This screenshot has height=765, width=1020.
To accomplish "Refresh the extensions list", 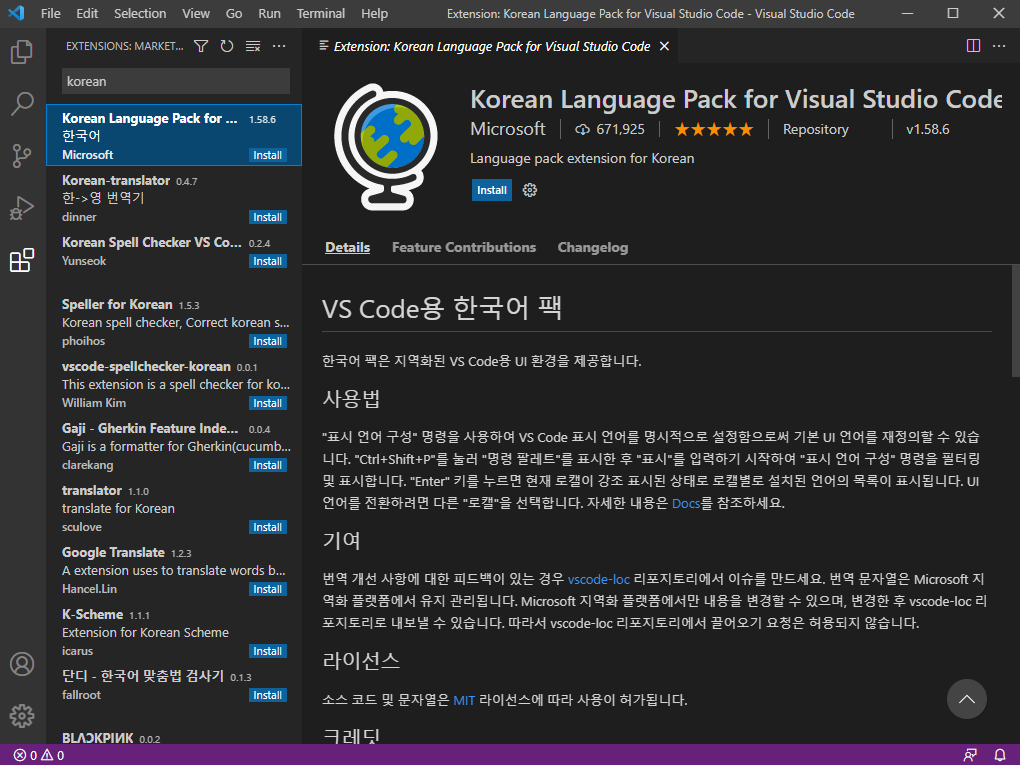I will [227, 46].
